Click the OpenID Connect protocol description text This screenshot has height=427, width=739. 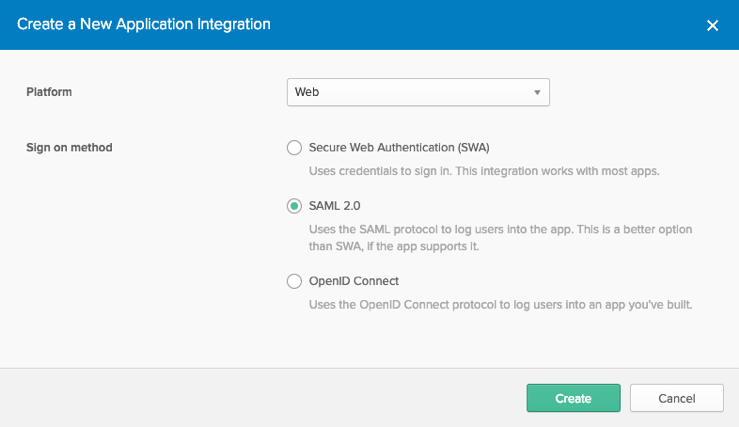(500, 303)
